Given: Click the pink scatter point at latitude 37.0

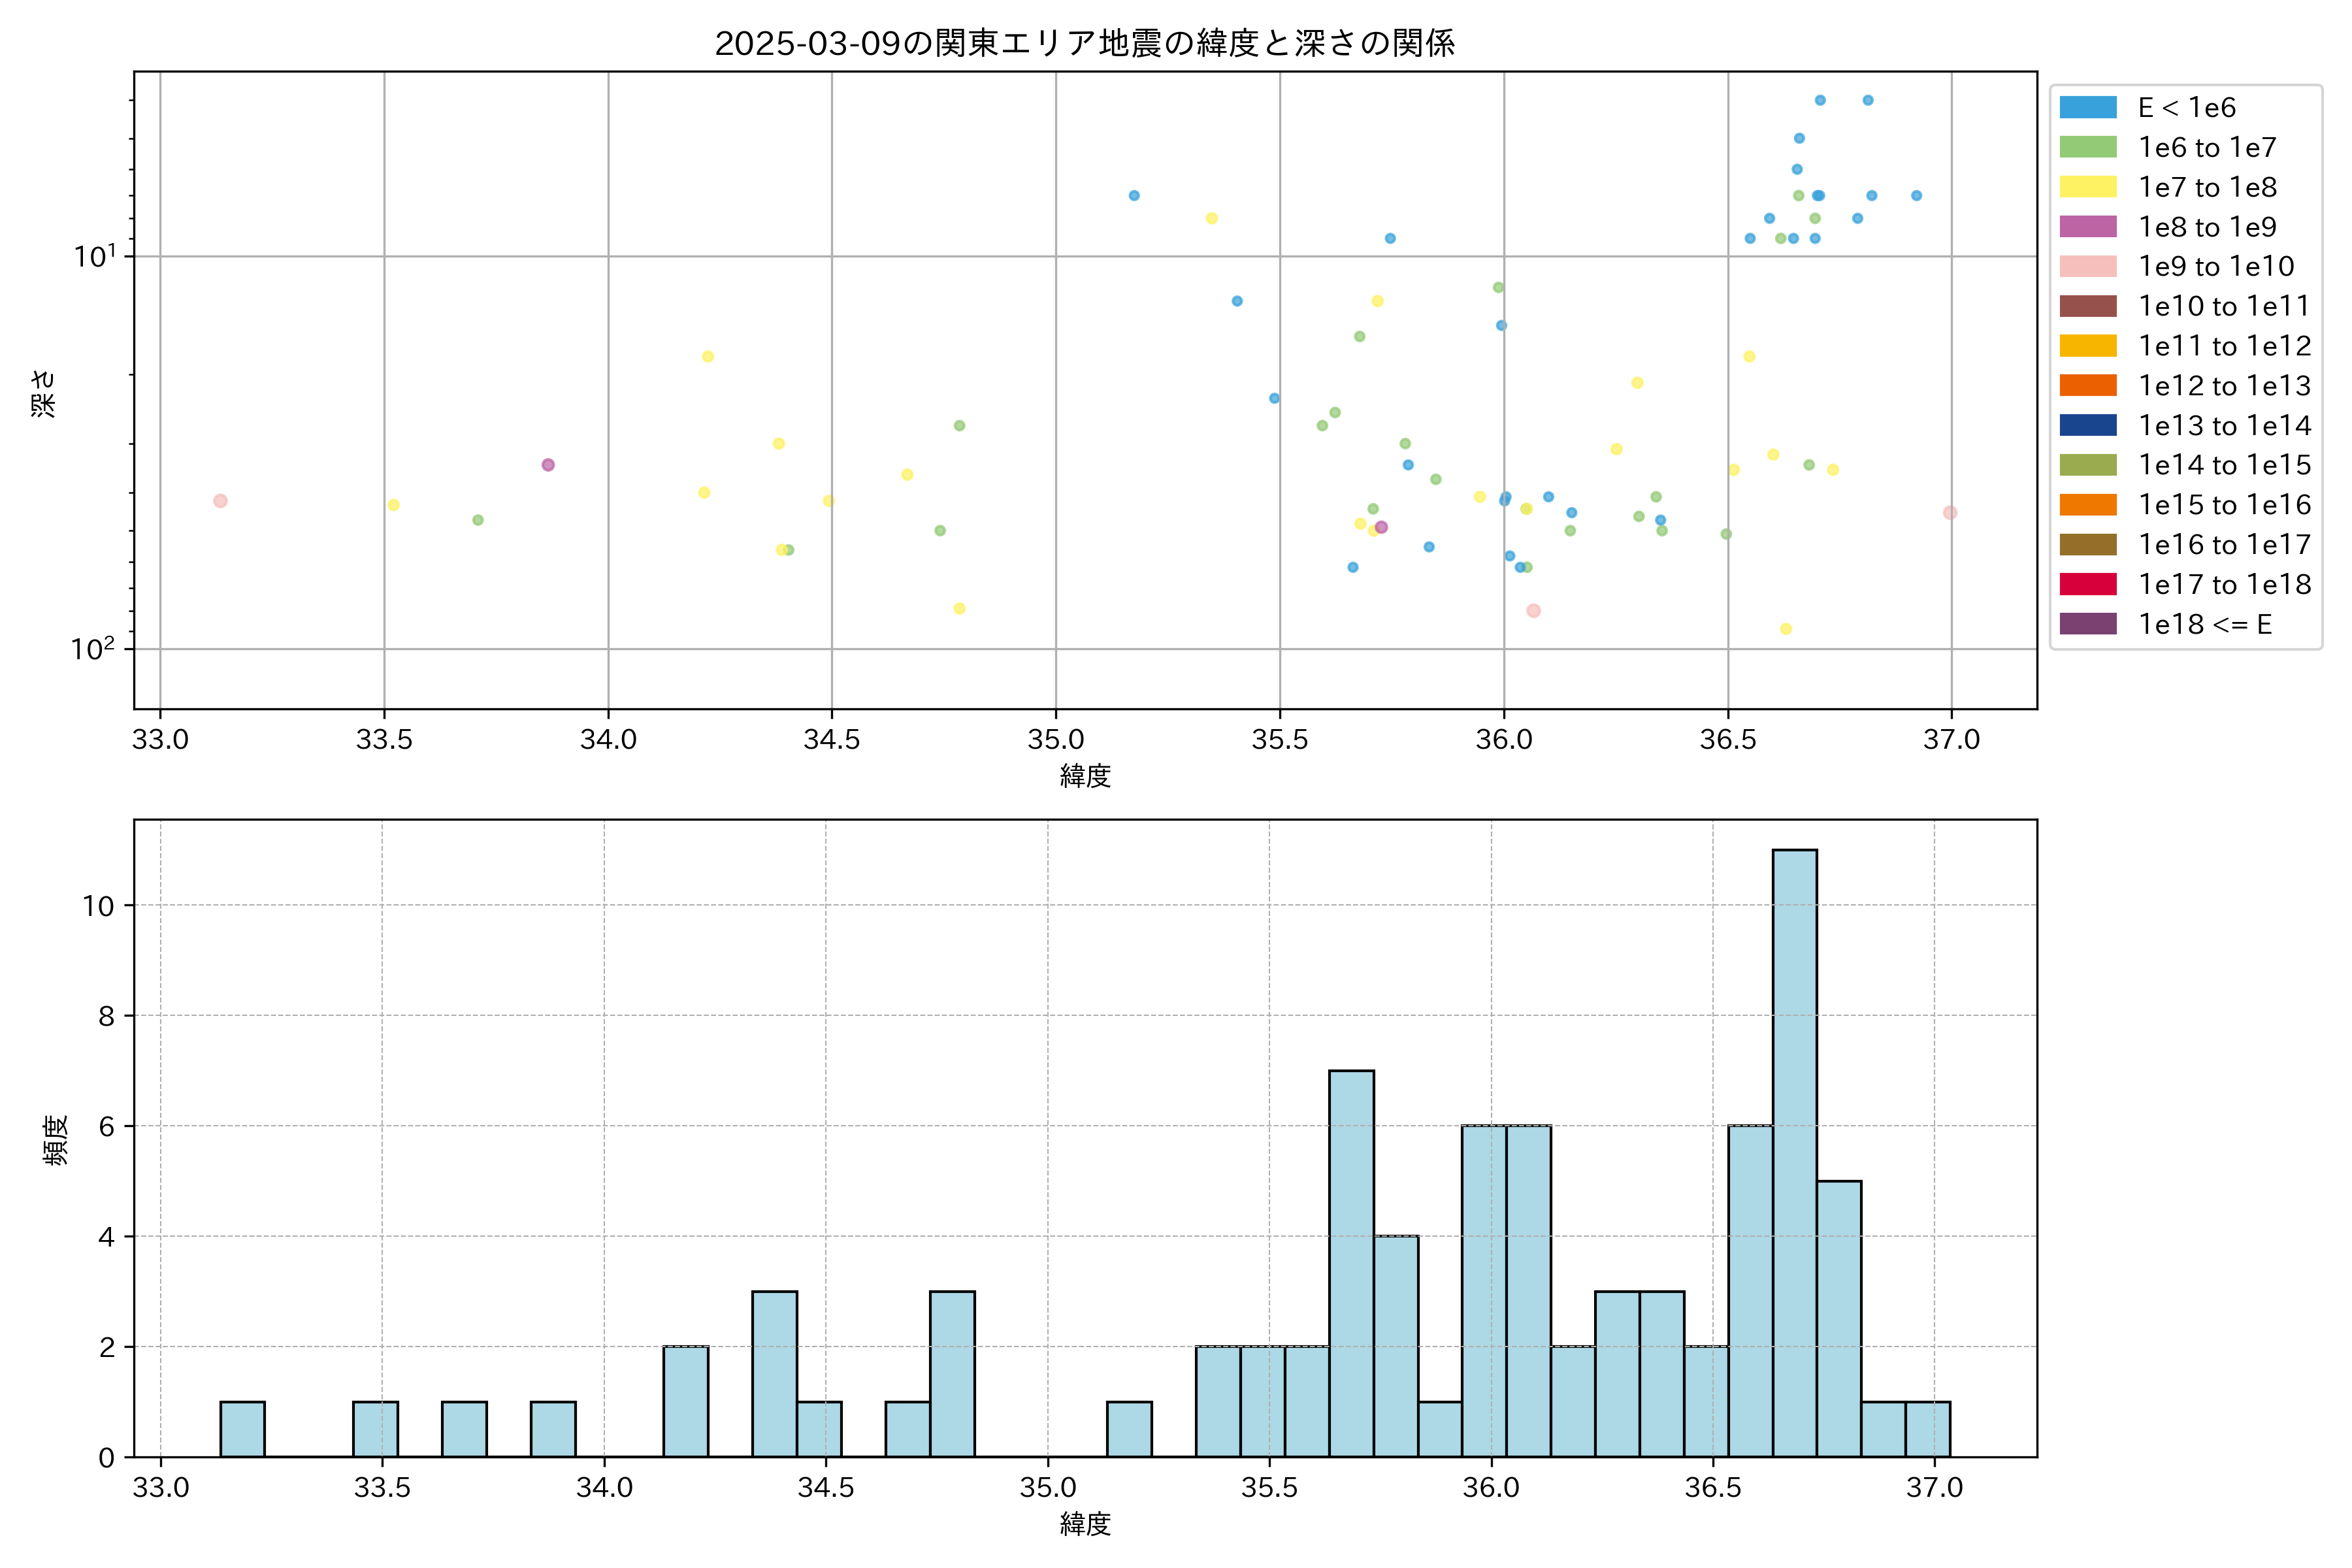Looking at the screenshot, I should tap(1949, 513).
